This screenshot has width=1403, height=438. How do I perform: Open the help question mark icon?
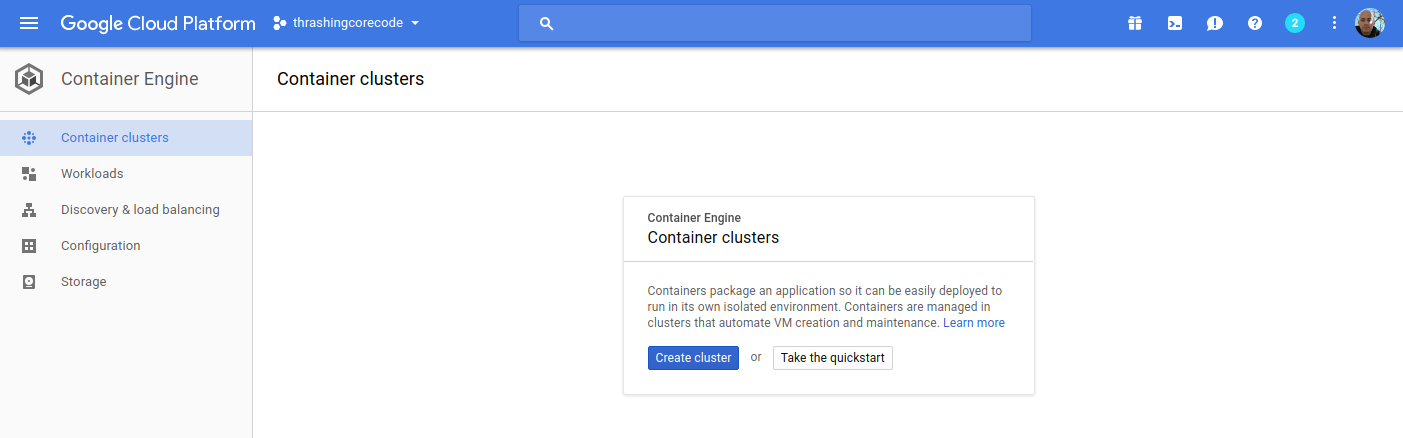click(1255, 23)
